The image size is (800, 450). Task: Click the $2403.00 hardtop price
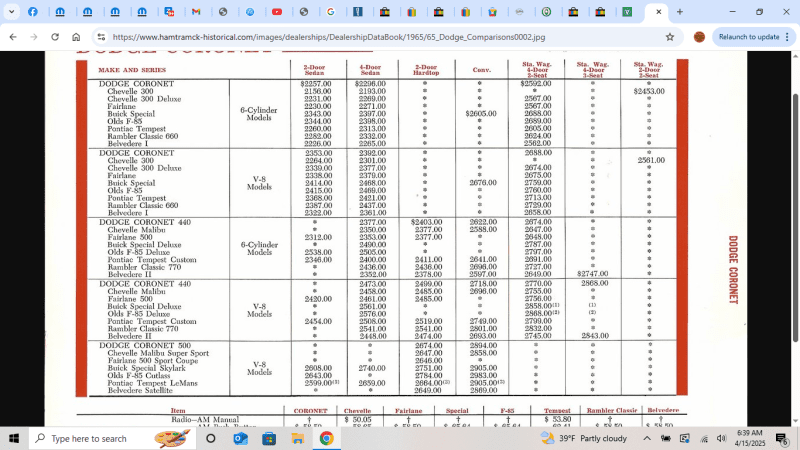[426, 222]
